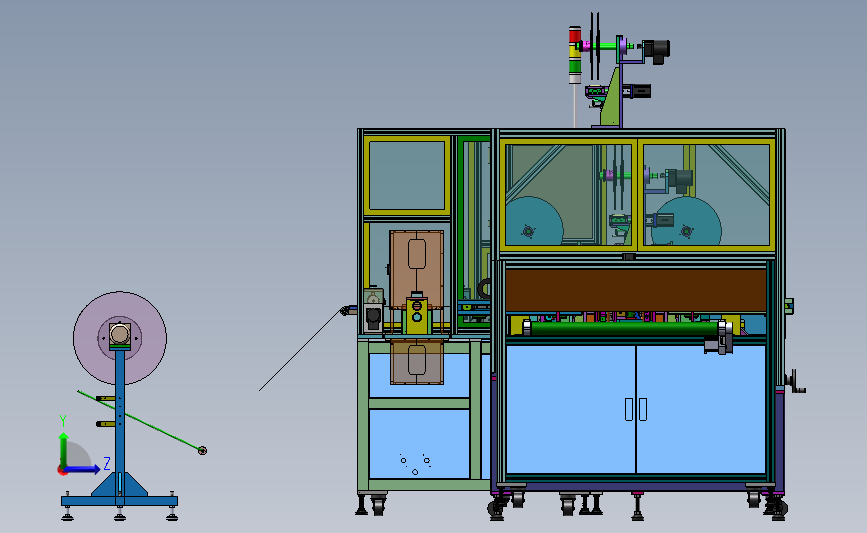Image resolution: width=867 pixels, height=533 pixels.
Task: Select the red segment of the signal tower light
Action: click(575, 35)
